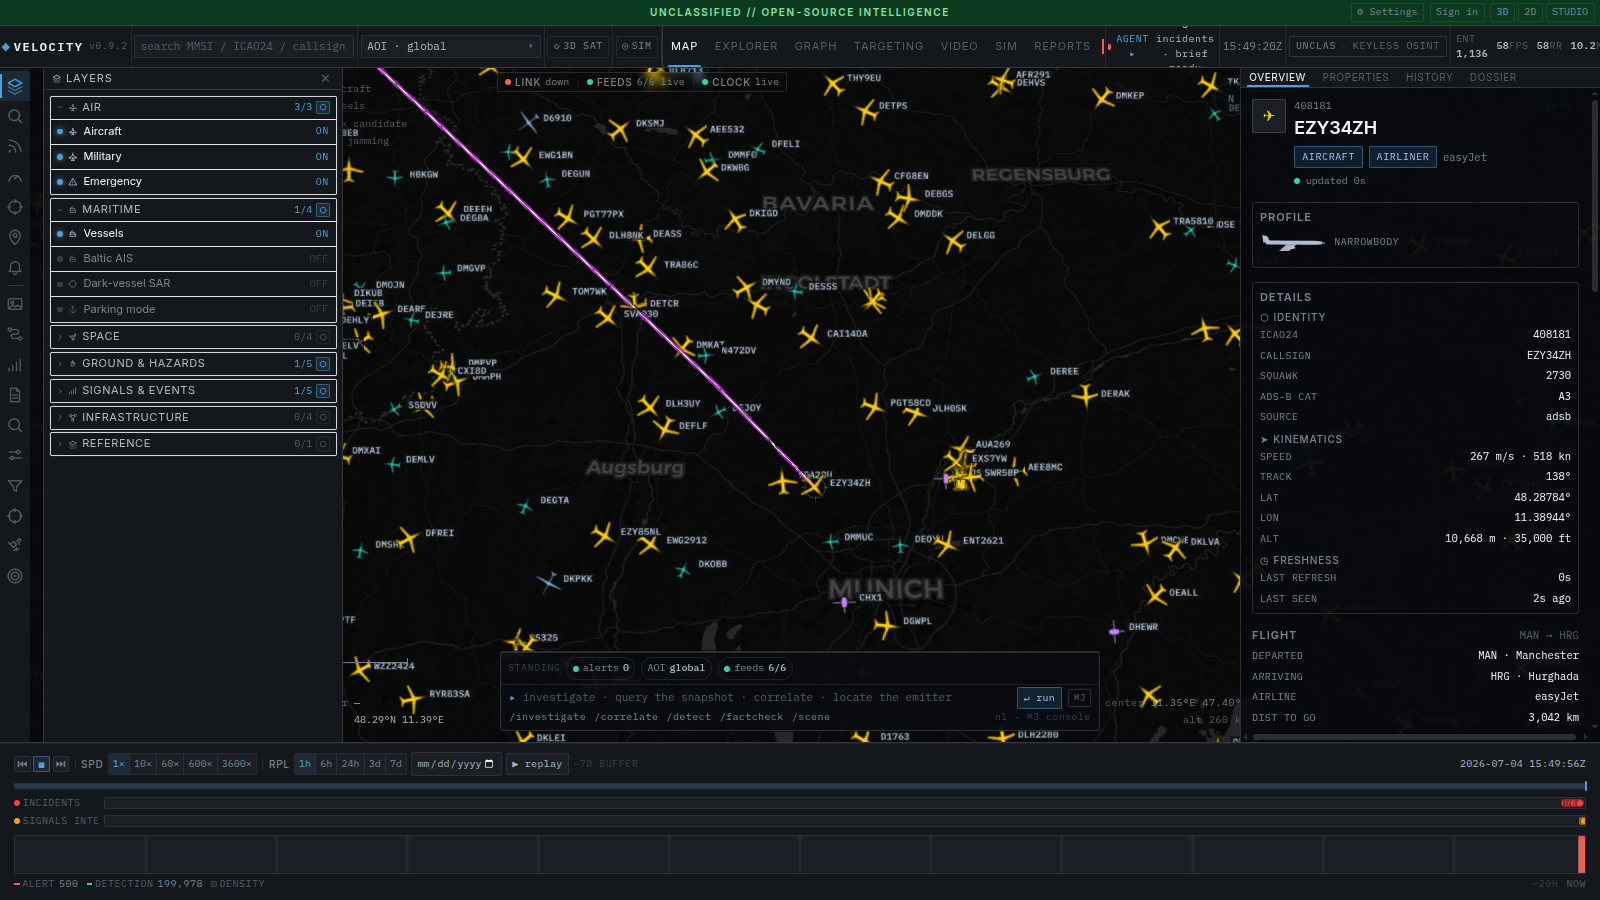The width and height of the screenshot is (1600, 900).
Task: Open Settings in top bar
Action: 1387,12
